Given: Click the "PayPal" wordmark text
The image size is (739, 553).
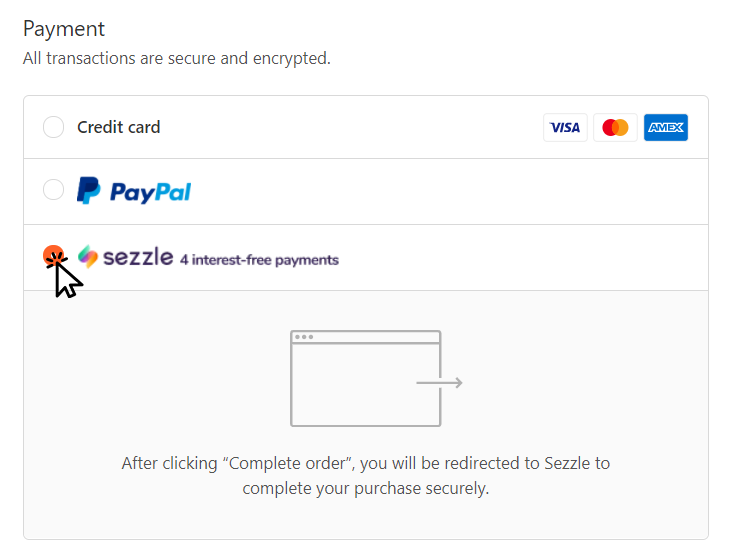Looking at the screenshot, I should coord(150,191).
